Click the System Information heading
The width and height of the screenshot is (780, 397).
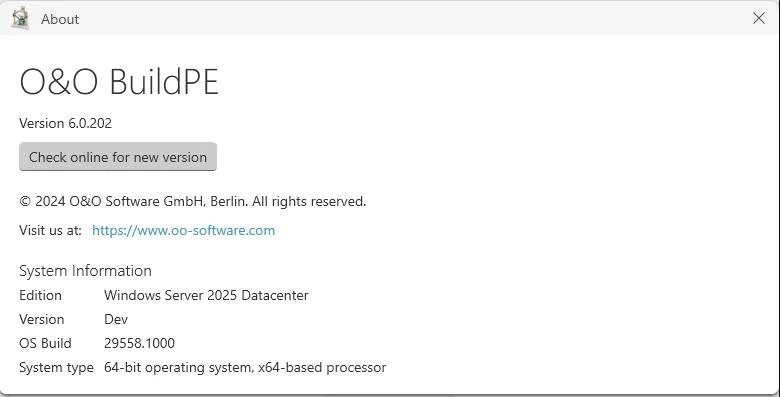tap(86, 271)
